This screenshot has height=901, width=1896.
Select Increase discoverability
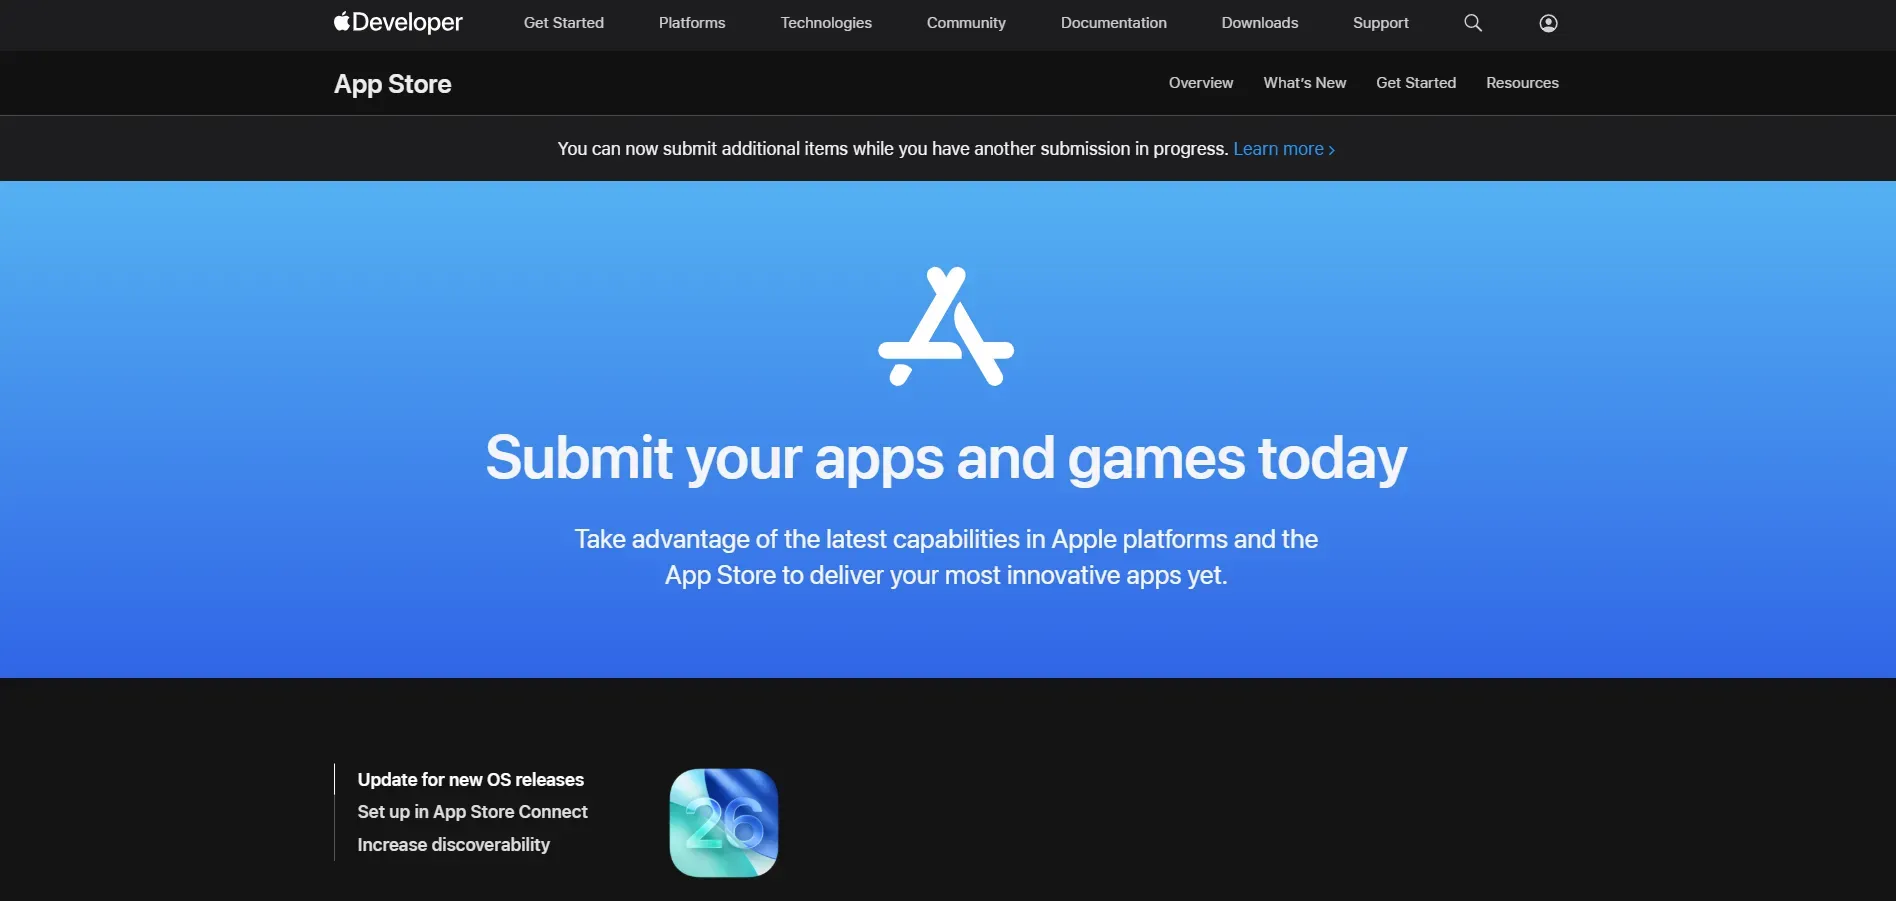[453, 845]
